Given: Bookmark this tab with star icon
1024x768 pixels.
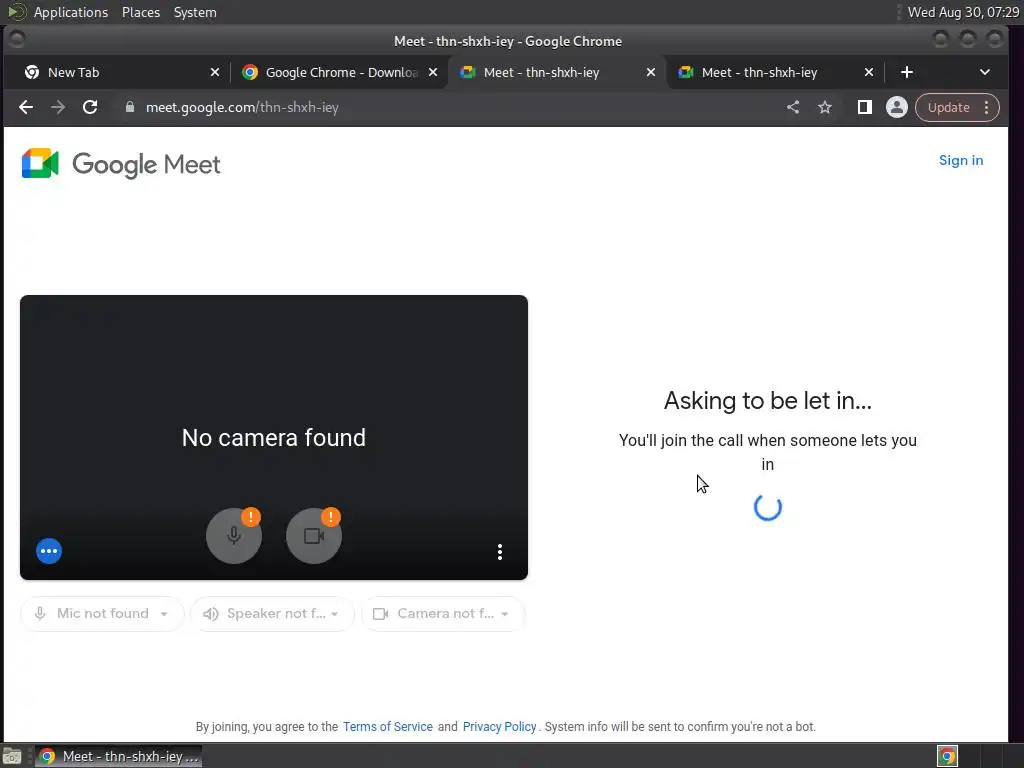Looking at the screenshot, I should (825, 107).
